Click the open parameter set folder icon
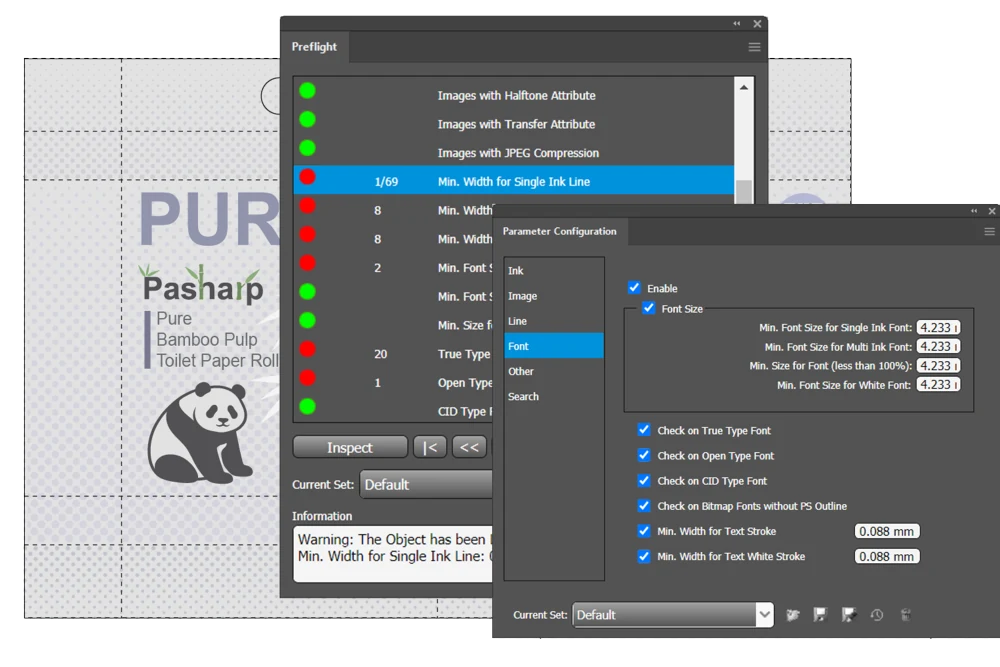Screen dimensions: 1000x667 tap(792, 615)
